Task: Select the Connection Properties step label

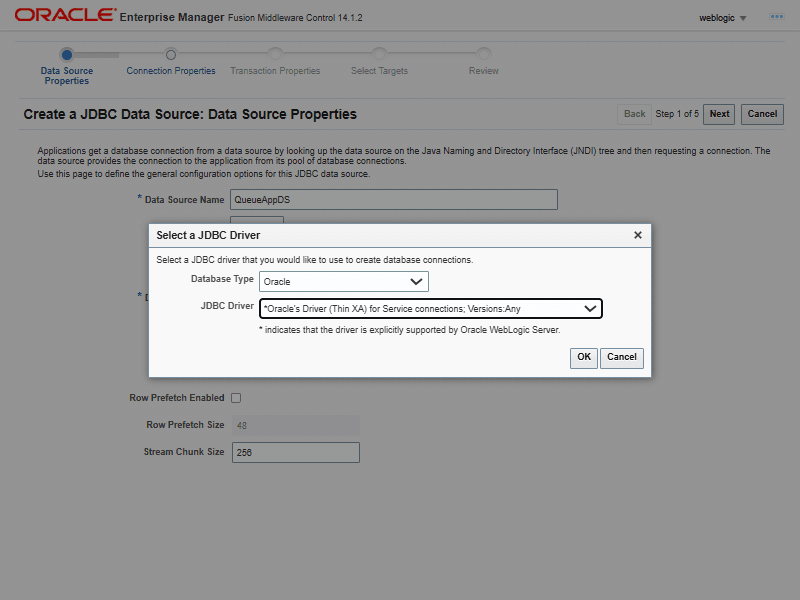Action: [171, 71]
